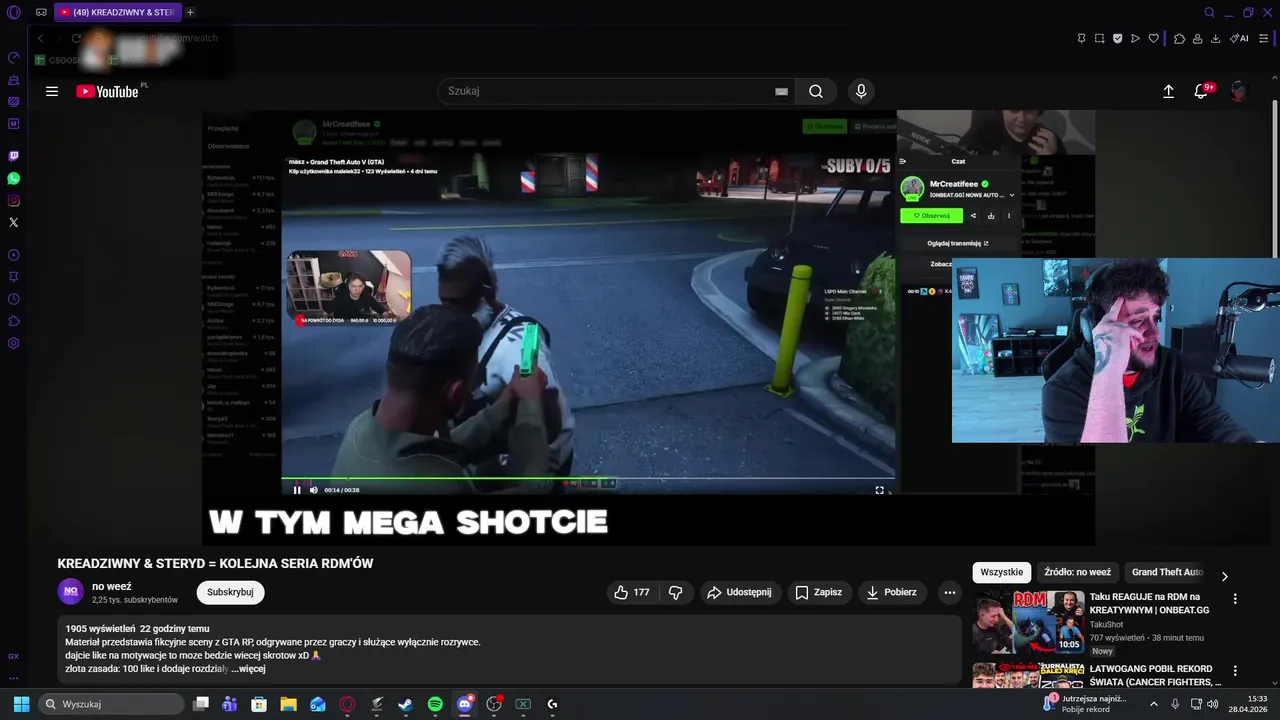Go to the YouTube home logo
1280x720 pixels.
pyautogui.click(x=107, y=91)
